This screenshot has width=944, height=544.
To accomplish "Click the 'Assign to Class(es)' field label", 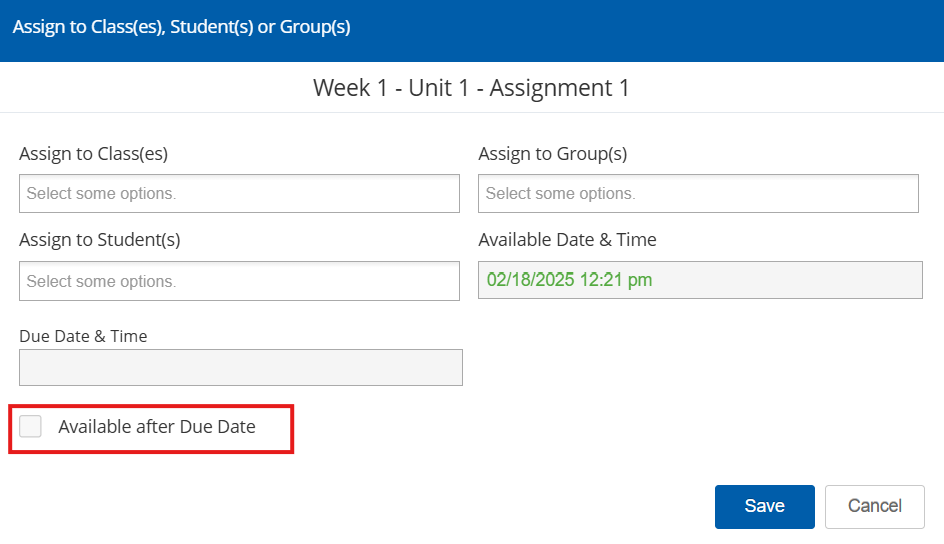I will coord(93,154).
